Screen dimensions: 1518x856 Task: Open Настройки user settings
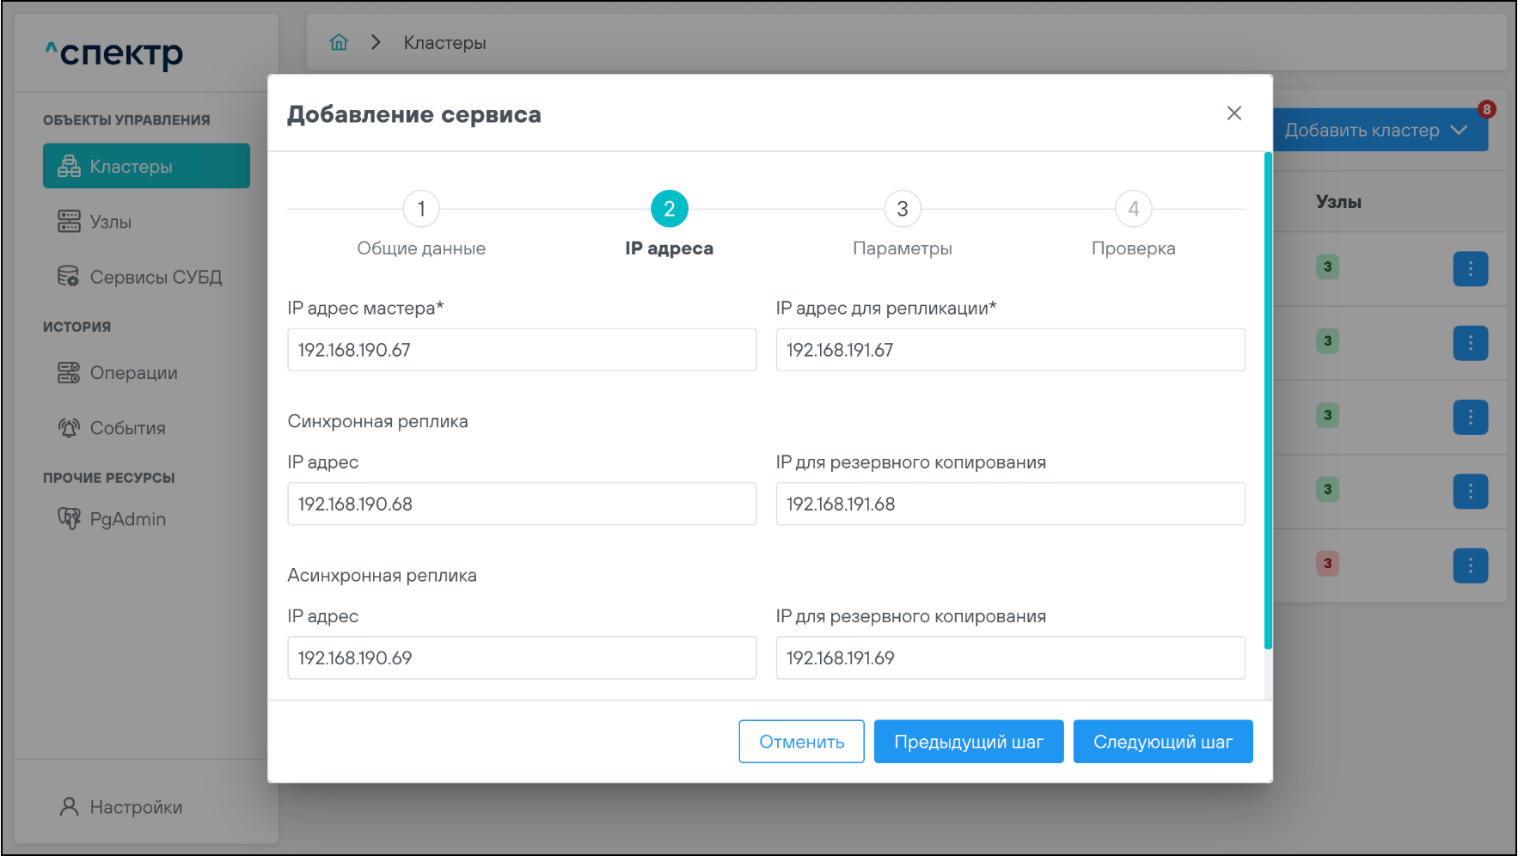(135, 807)
